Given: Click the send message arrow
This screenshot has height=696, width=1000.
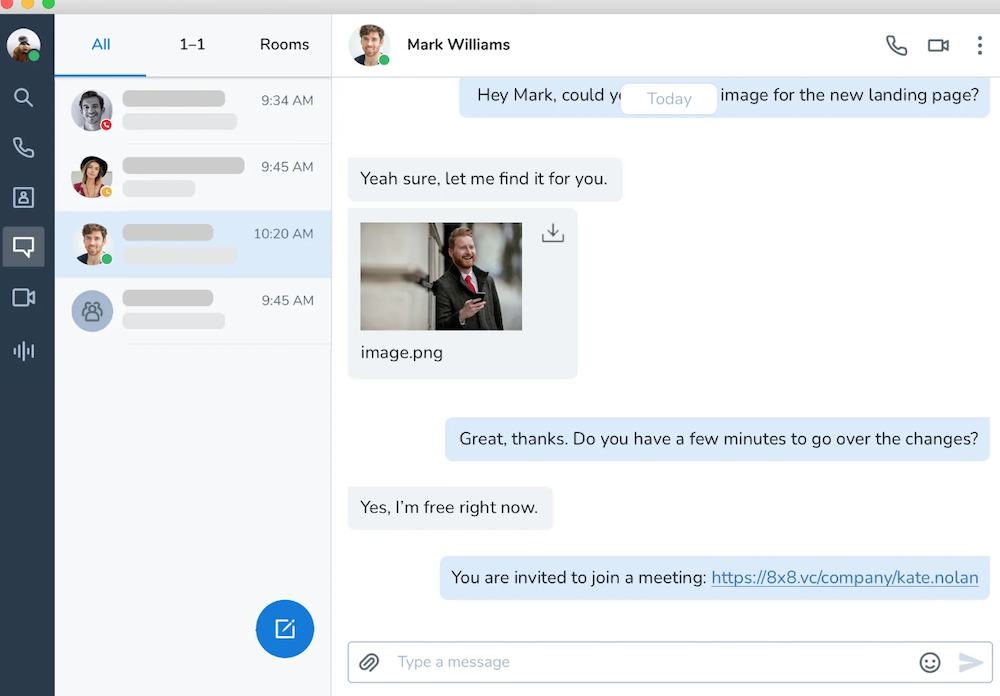Looking at the screenshot, I should pyautogui.click(x=971, y=662).
